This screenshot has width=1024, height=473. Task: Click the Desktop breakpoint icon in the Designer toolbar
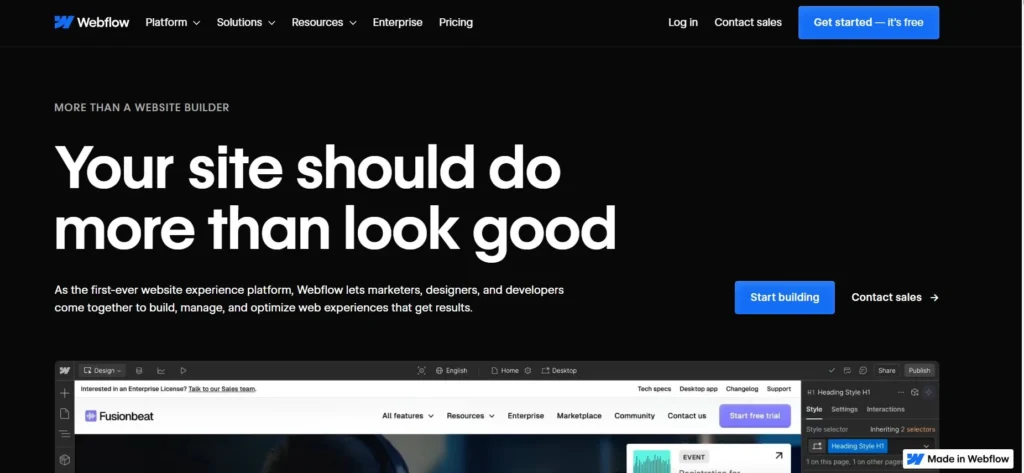coord(545,370)
